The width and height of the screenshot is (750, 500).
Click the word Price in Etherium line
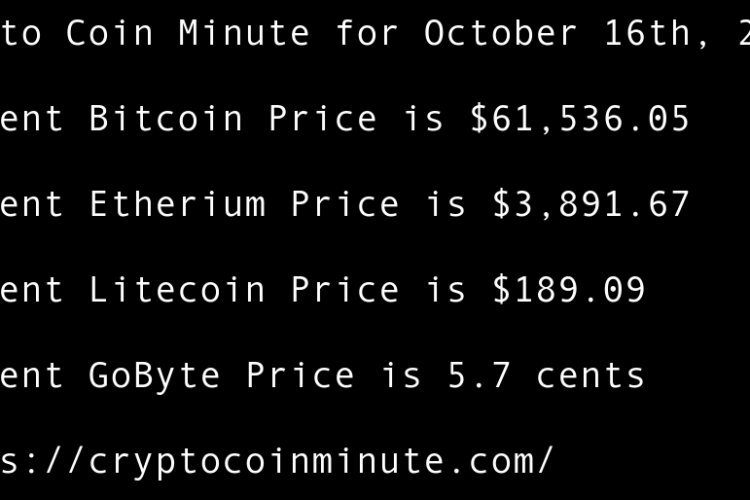coord(345,204)
